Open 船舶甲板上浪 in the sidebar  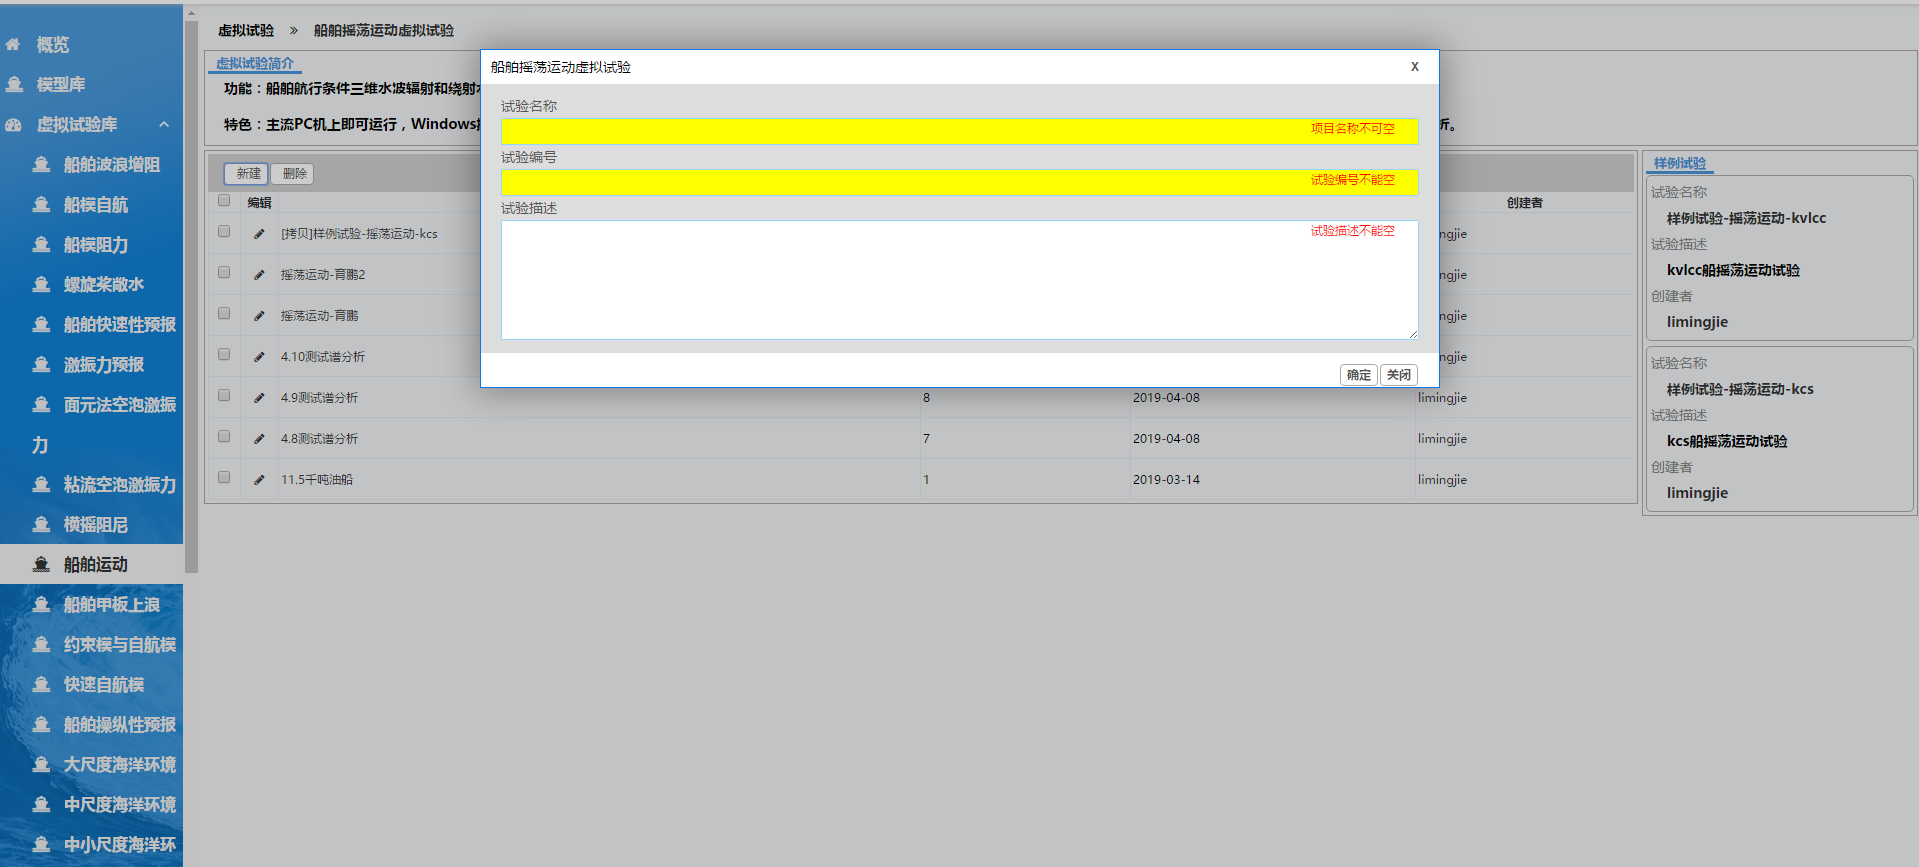(111, 605)
